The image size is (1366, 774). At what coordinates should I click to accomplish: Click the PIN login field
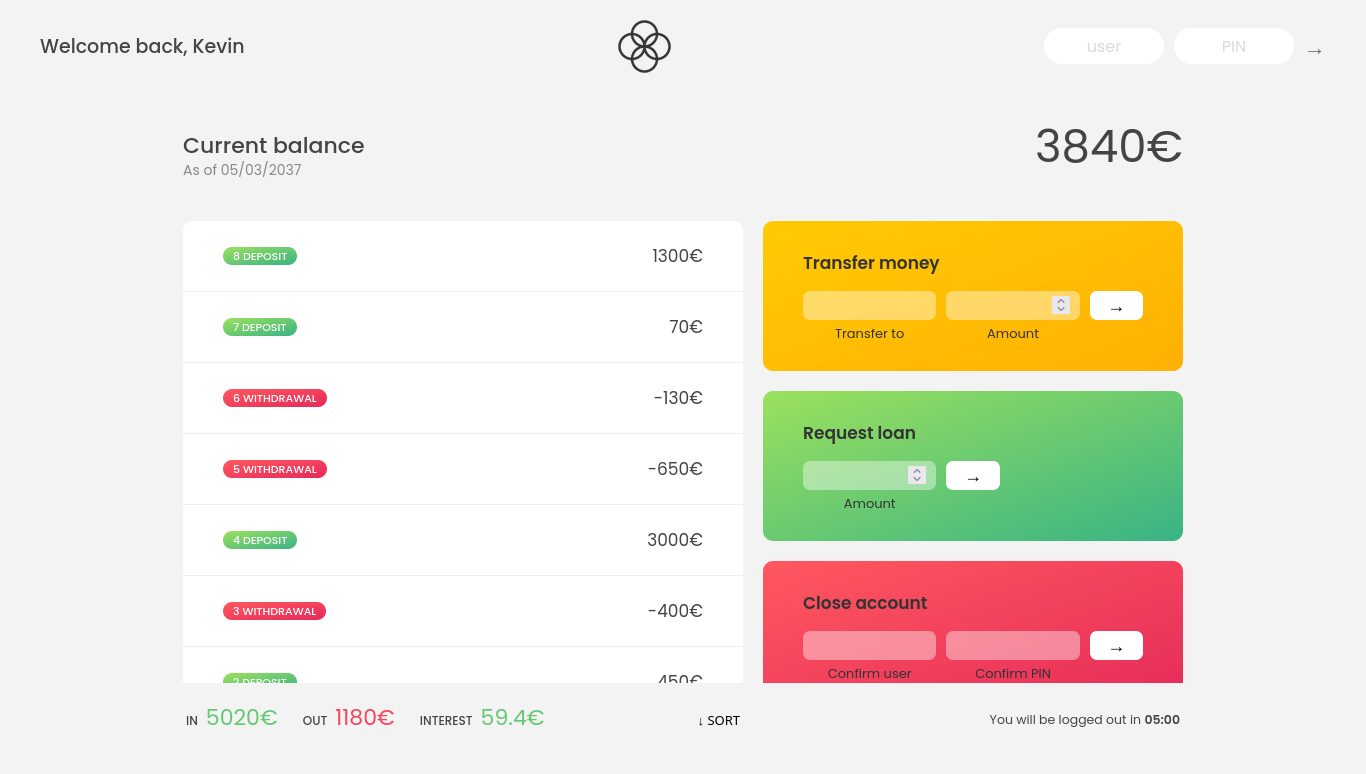[1234, 46]
